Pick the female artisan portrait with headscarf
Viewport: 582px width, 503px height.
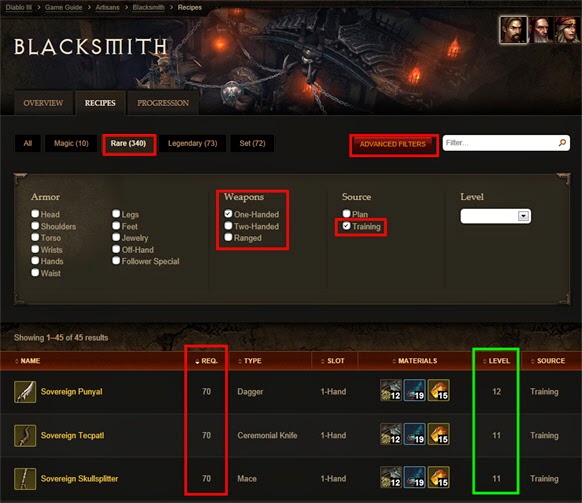tap(567, 30)
